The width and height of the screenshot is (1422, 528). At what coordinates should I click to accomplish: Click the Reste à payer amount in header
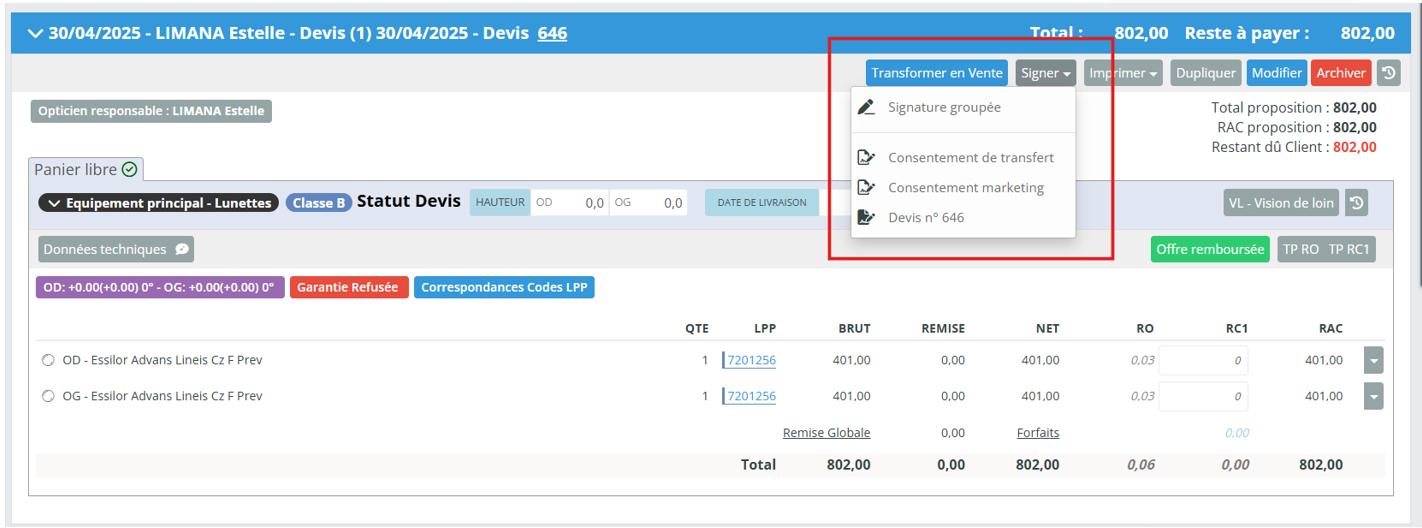pyautogui.click(x=1367, y=33)
